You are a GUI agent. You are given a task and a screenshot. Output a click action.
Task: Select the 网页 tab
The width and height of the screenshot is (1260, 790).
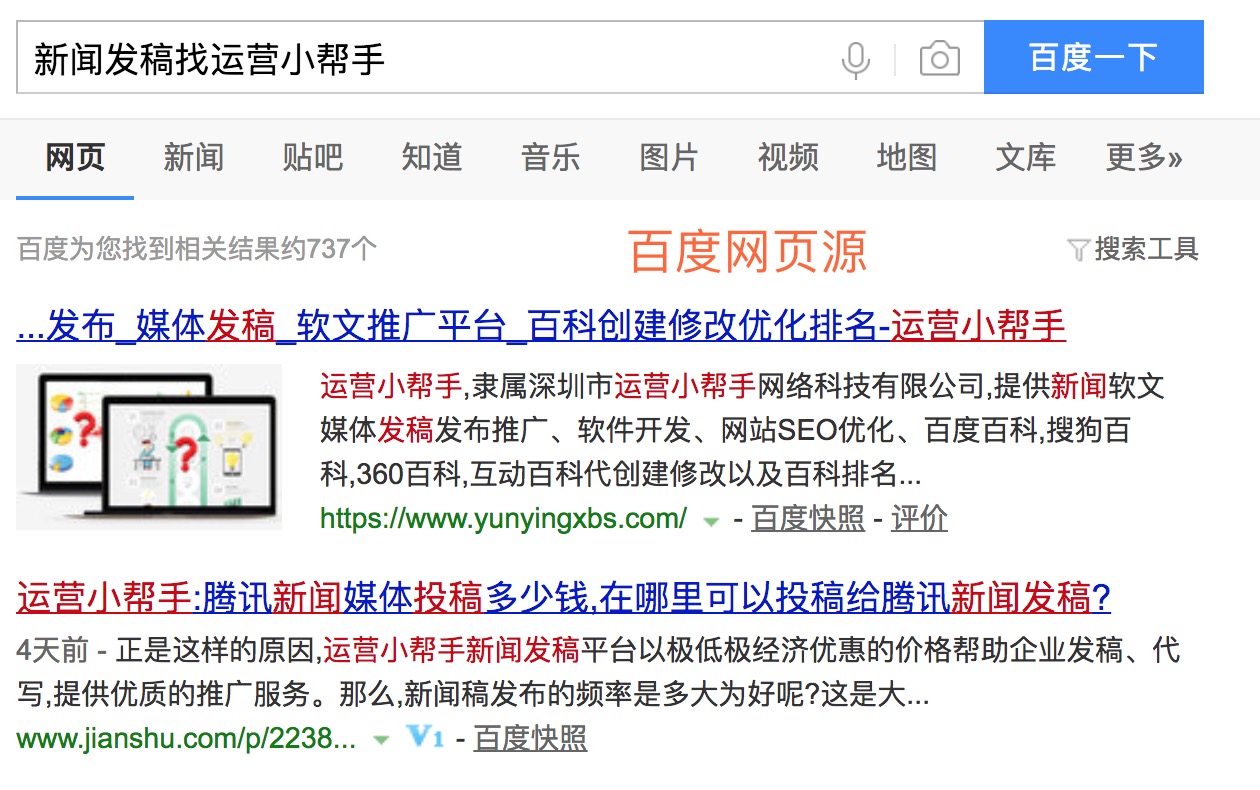point(75,157)
